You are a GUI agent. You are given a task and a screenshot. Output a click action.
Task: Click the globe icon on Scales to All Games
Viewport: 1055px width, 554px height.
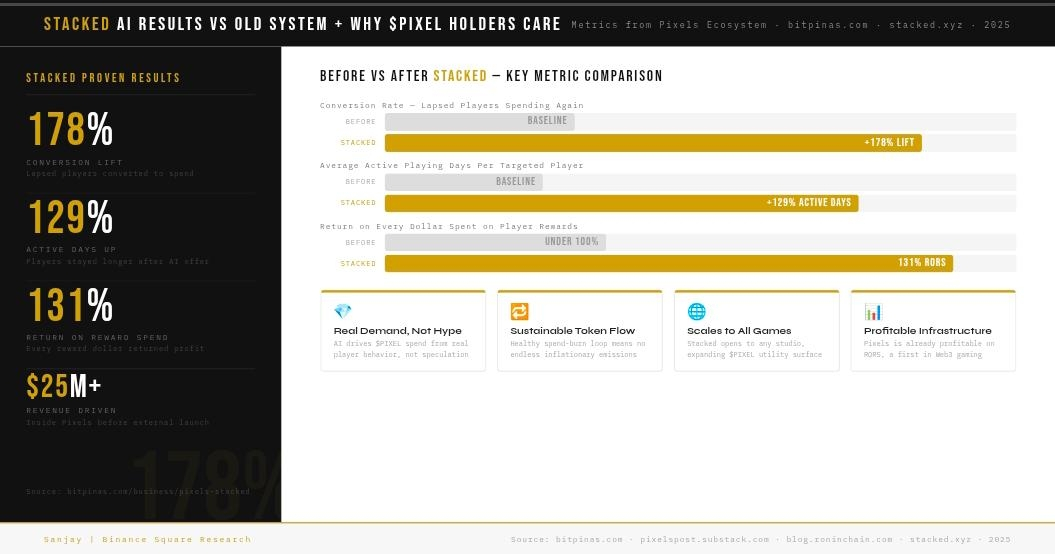click(x=696, y=311)
